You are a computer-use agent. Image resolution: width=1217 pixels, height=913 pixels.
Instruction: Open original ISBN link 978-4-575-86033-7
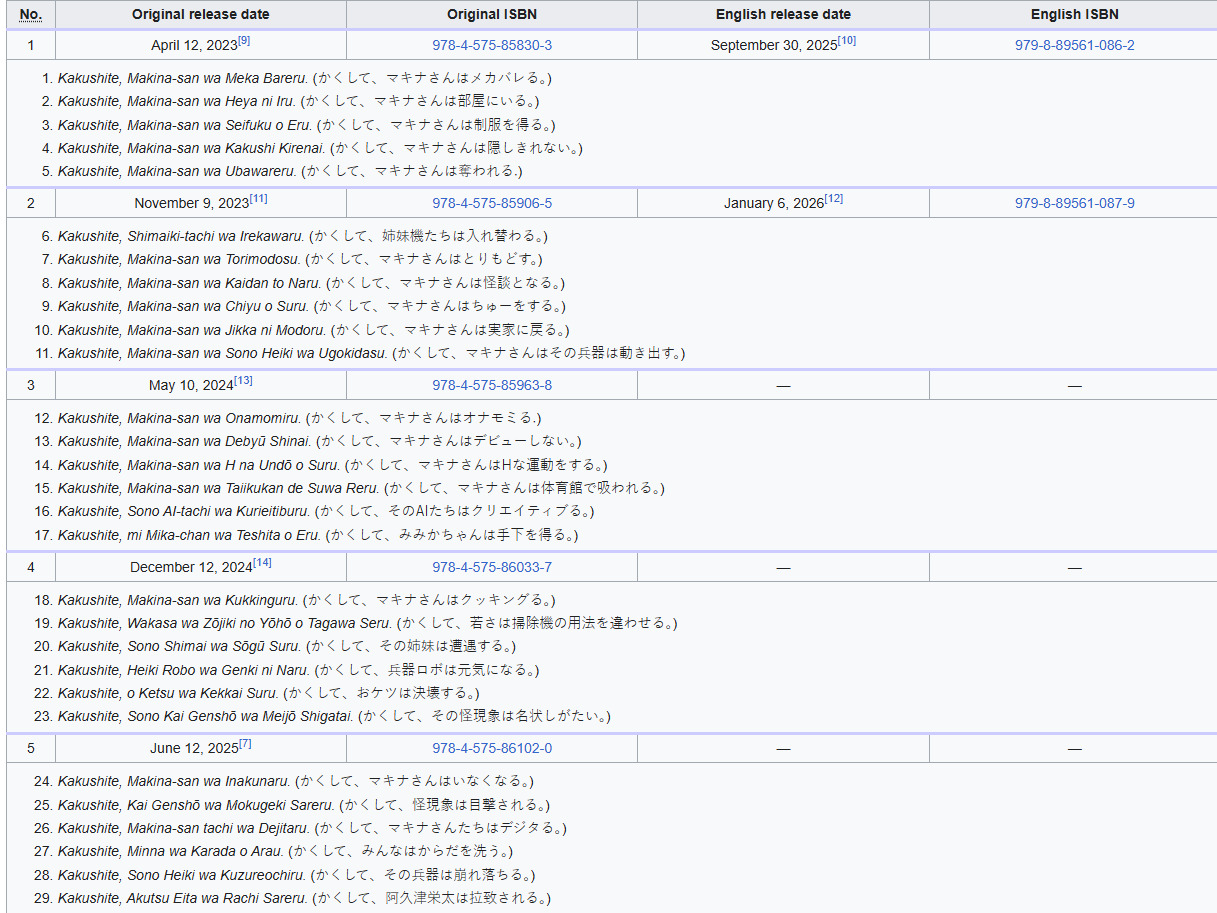pyautogui.click(x=491, y=567)
